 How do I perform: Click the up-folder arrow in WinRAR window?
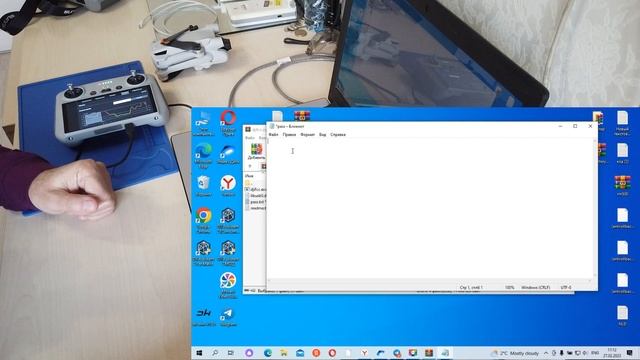pos(250,166)
